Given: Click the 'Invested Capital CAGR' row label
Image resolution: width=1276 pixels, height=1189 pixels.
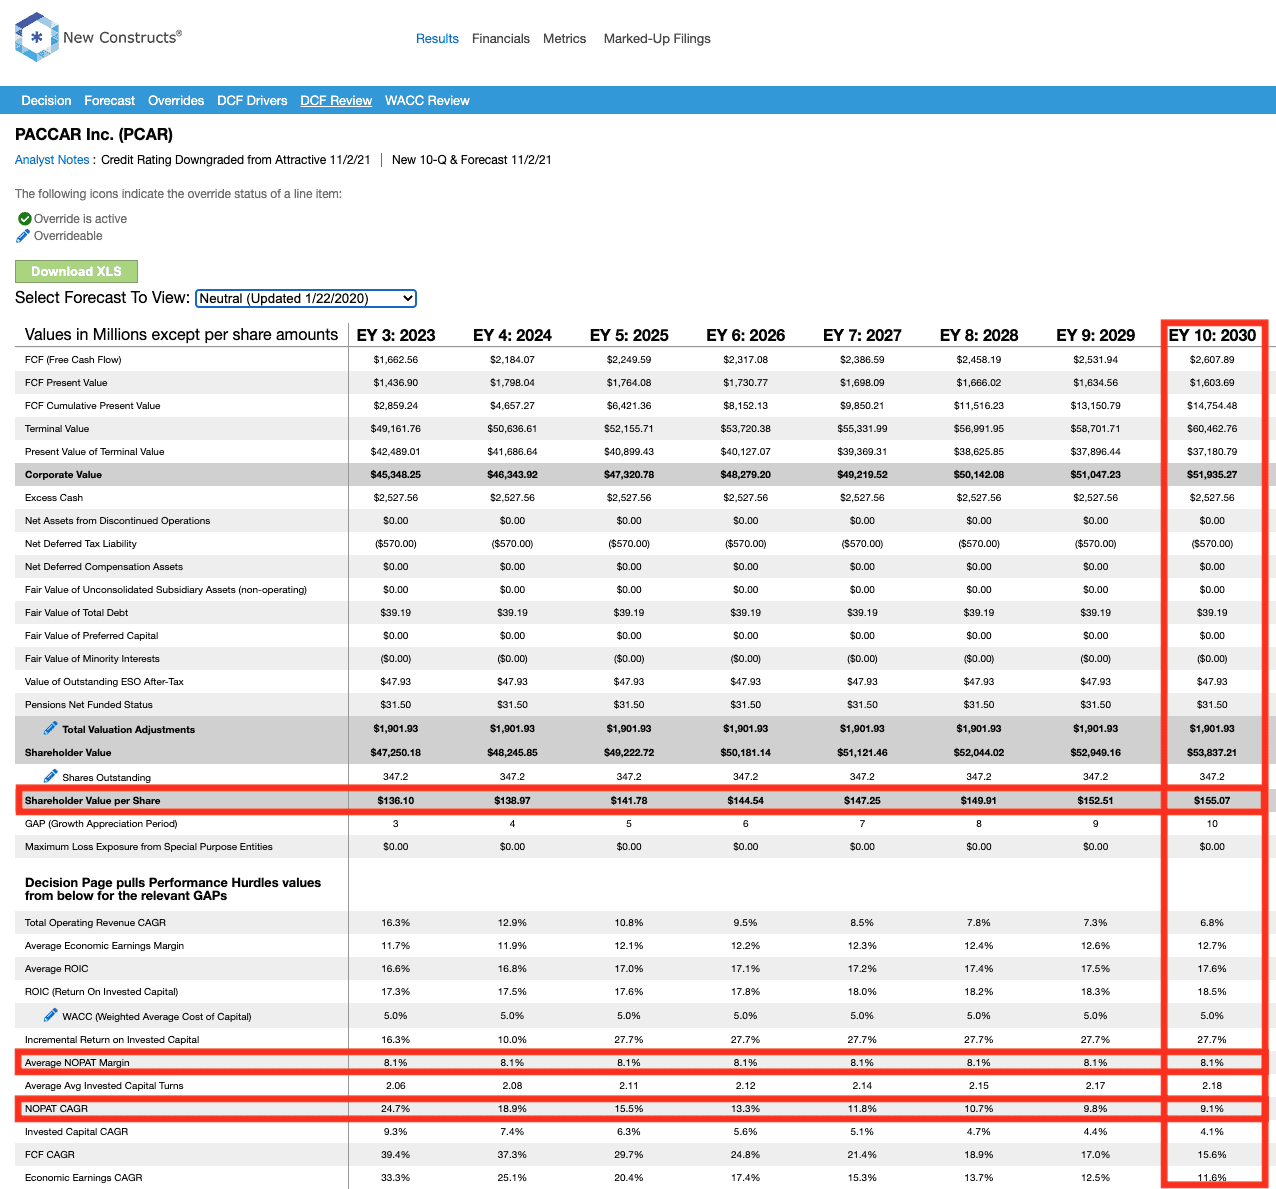Looking at the screenshot, I should (x=77, y=1132).
